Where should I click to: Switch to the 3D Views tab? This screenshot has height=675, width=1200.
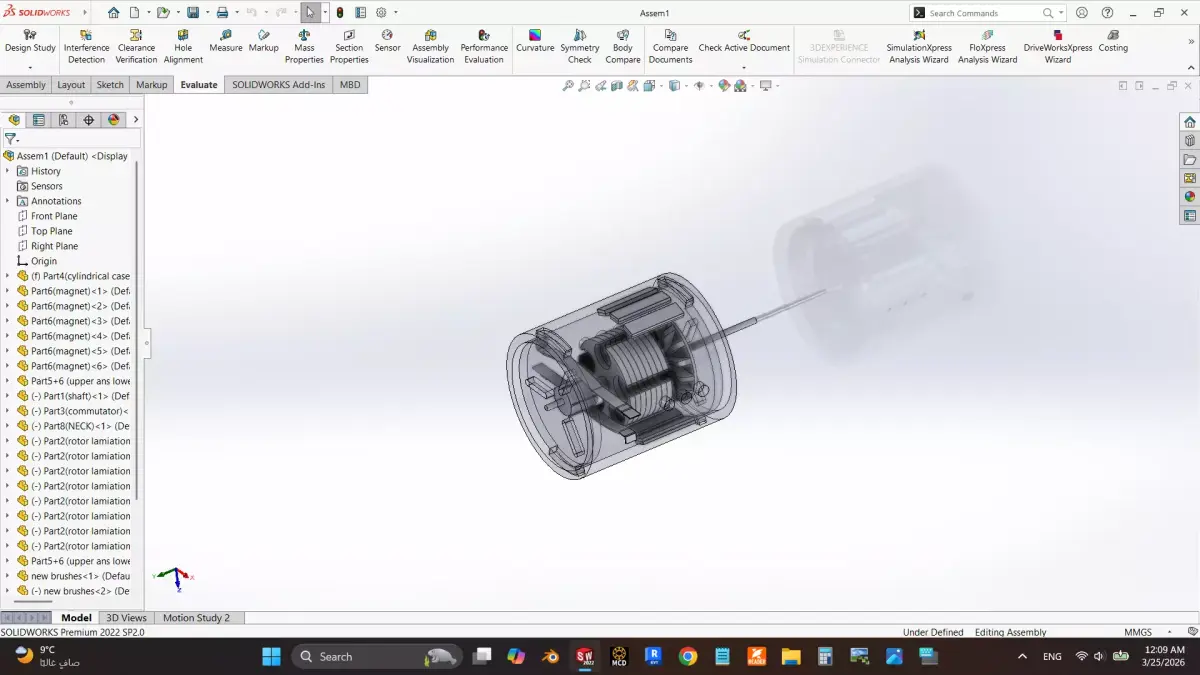click(126, 618)
